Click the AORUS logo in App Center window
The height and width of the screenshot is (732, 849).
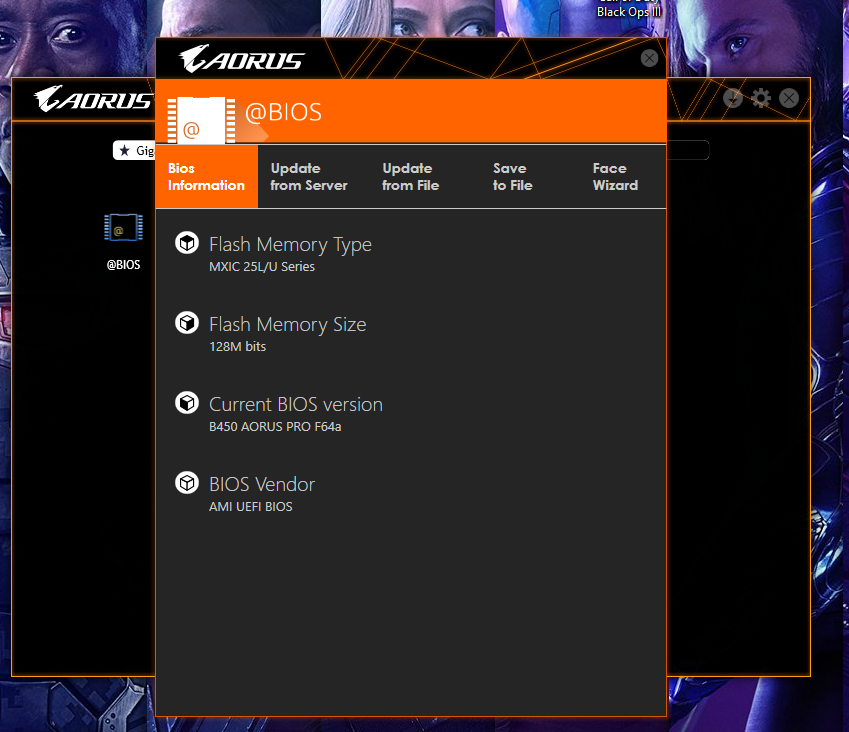pyautogui.click(x=94, y=99)
